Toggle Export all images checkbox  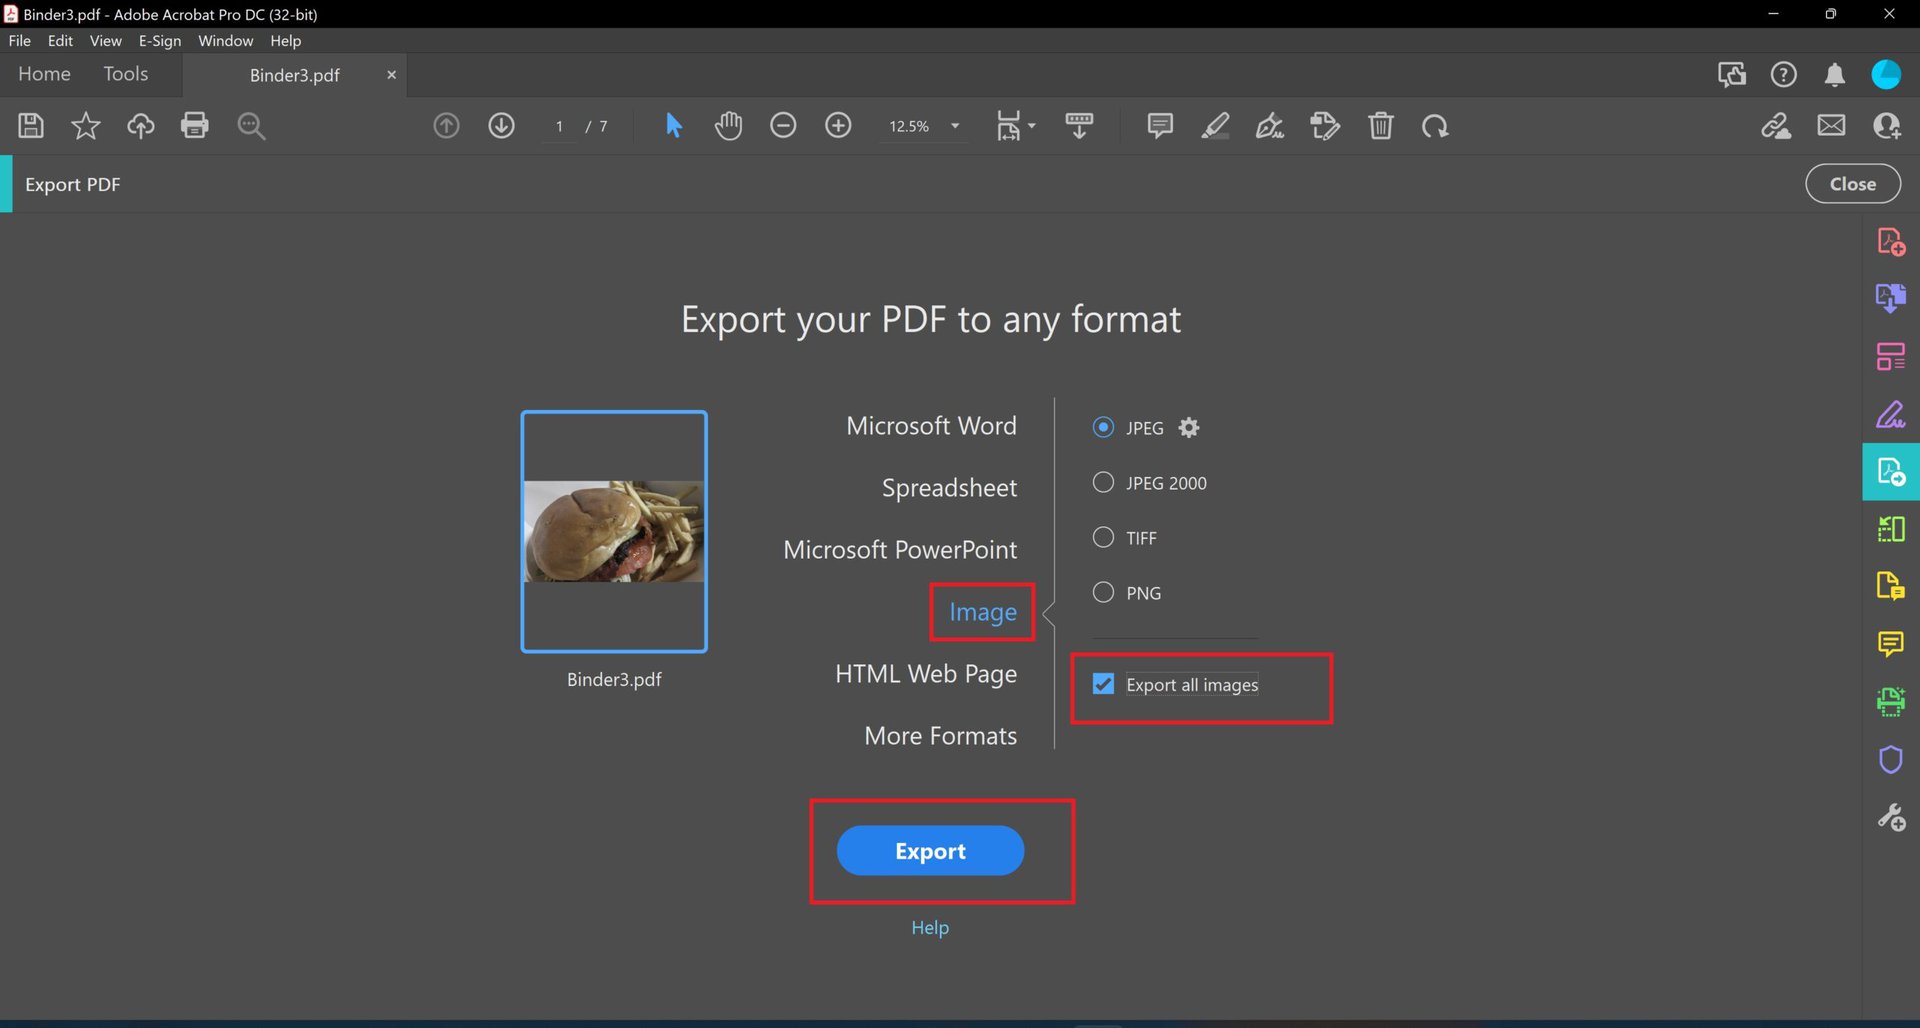tap(1103, 685)
